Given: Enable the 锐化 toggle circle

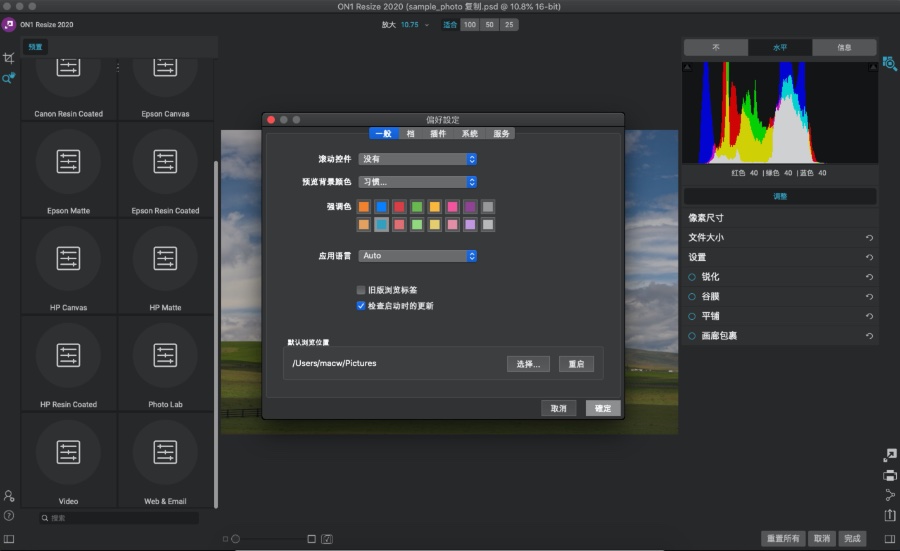Looking at the screenshot, I should pos(692,277).
